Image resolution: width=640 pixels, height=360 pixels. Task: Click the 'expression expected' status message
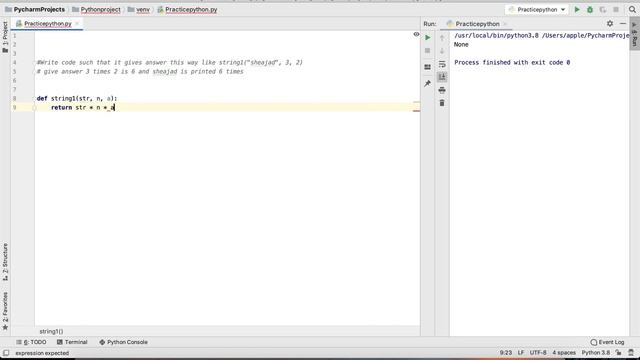point(42,353)
